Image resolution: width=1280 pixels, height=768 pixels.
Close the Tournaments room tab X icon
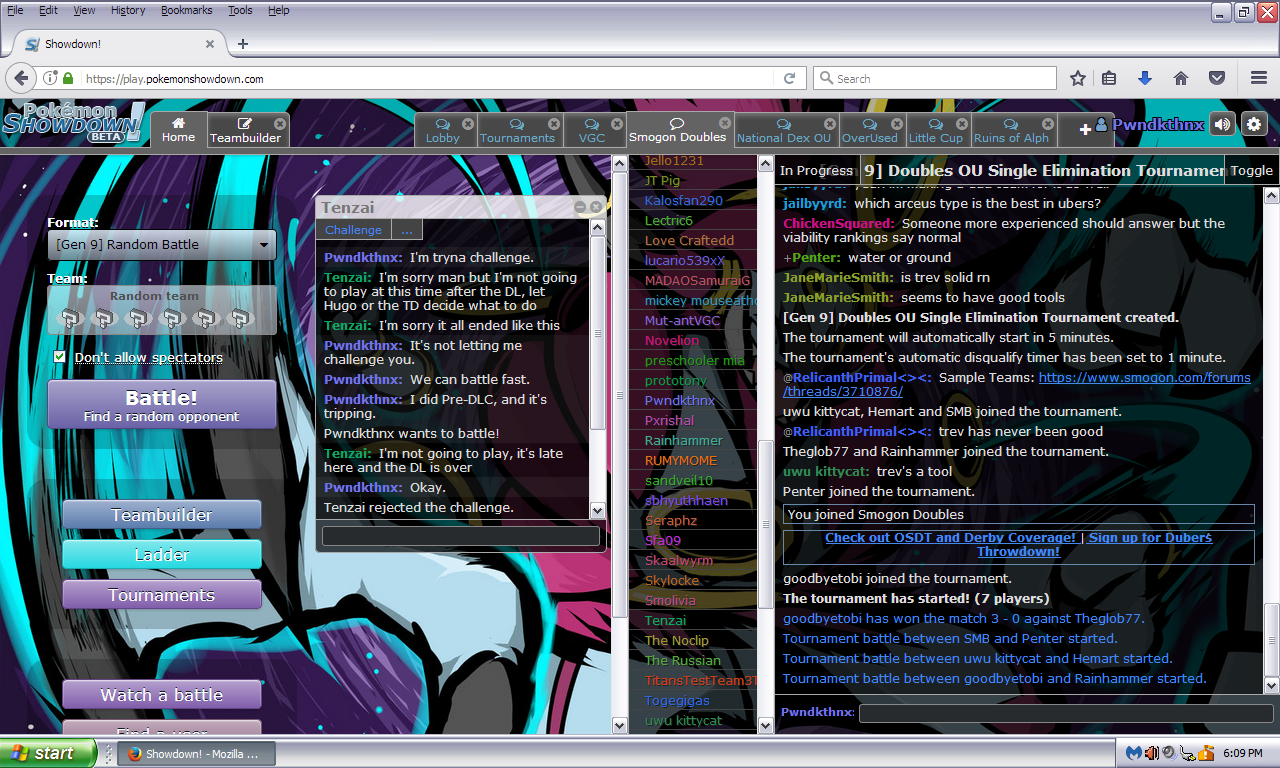552,124
